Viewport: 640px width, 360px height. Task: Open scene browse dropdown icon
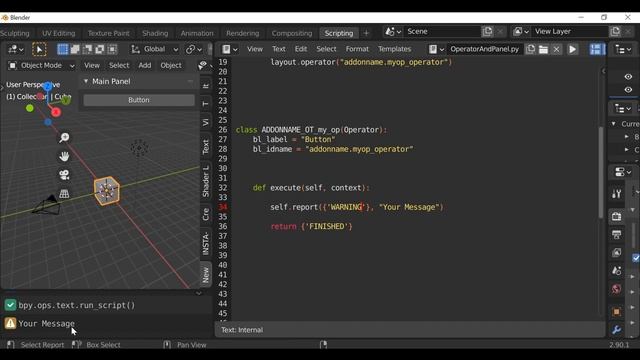click(393, 31)
